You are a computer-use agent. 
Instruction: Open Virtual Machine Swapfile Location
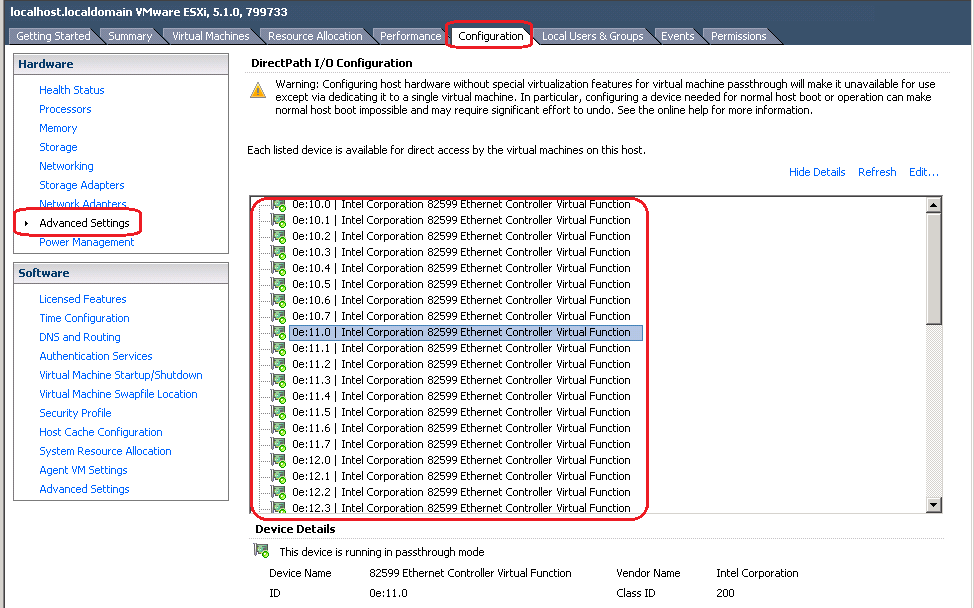coord(119,394)
